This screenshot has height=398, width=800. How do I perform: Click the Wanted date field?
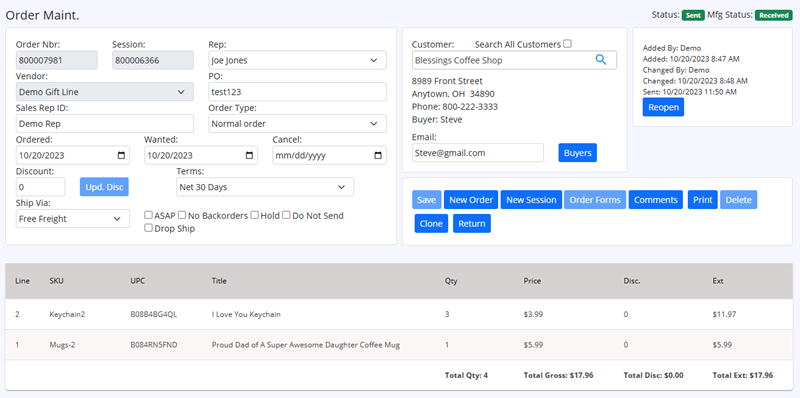point(201,155)
